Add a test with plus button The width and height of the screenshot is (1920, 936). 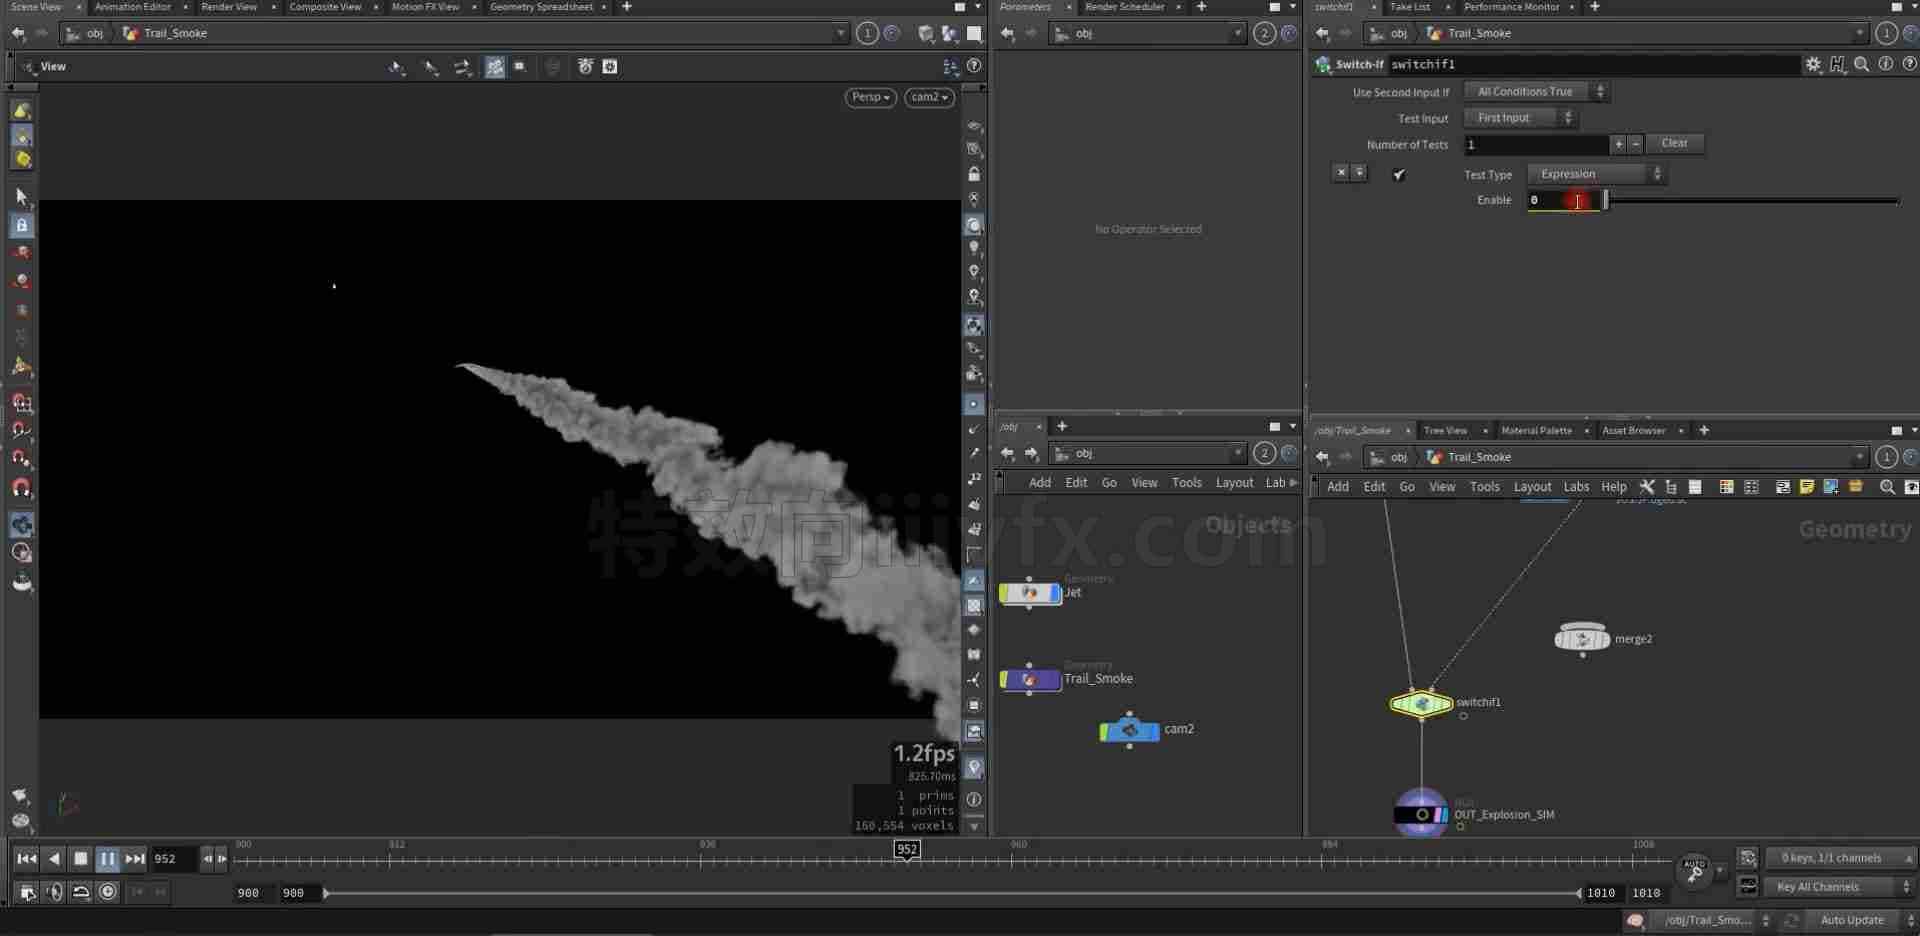coord(1618,145)
